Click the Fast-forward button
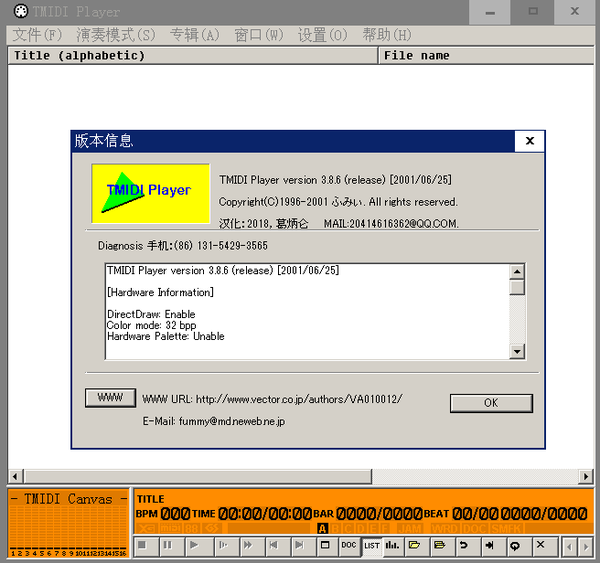Image resolution: width=600 pixels, height=563 pixels. 251,546
